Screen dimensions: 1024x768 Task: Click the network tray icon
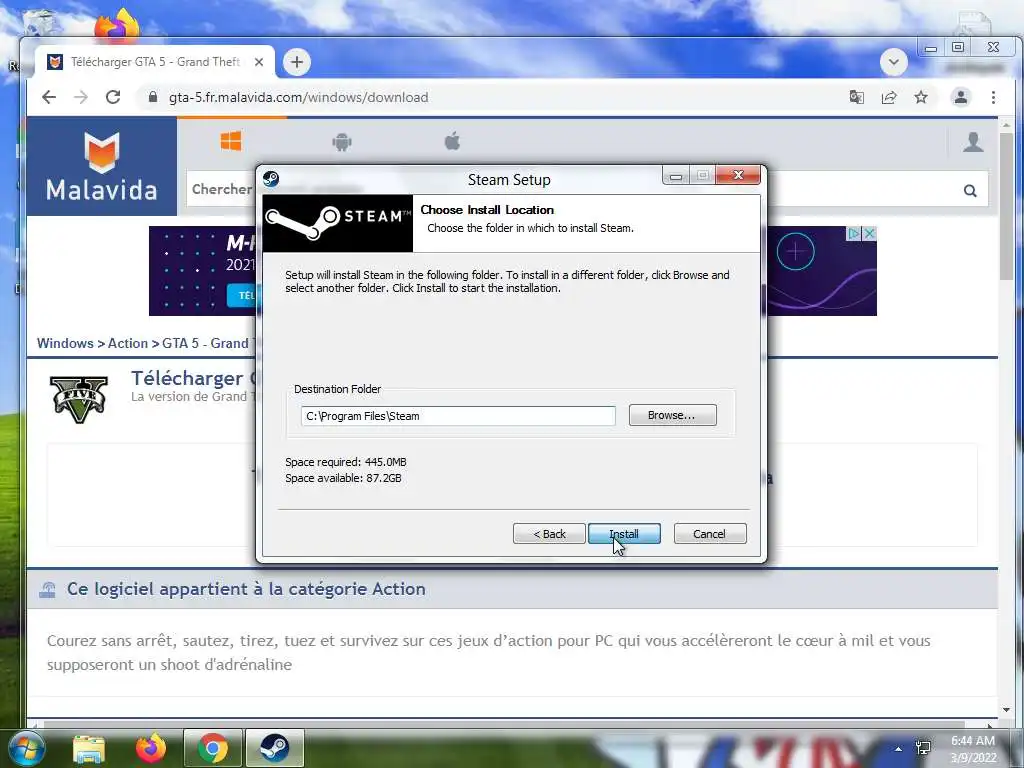pos(923,748)
